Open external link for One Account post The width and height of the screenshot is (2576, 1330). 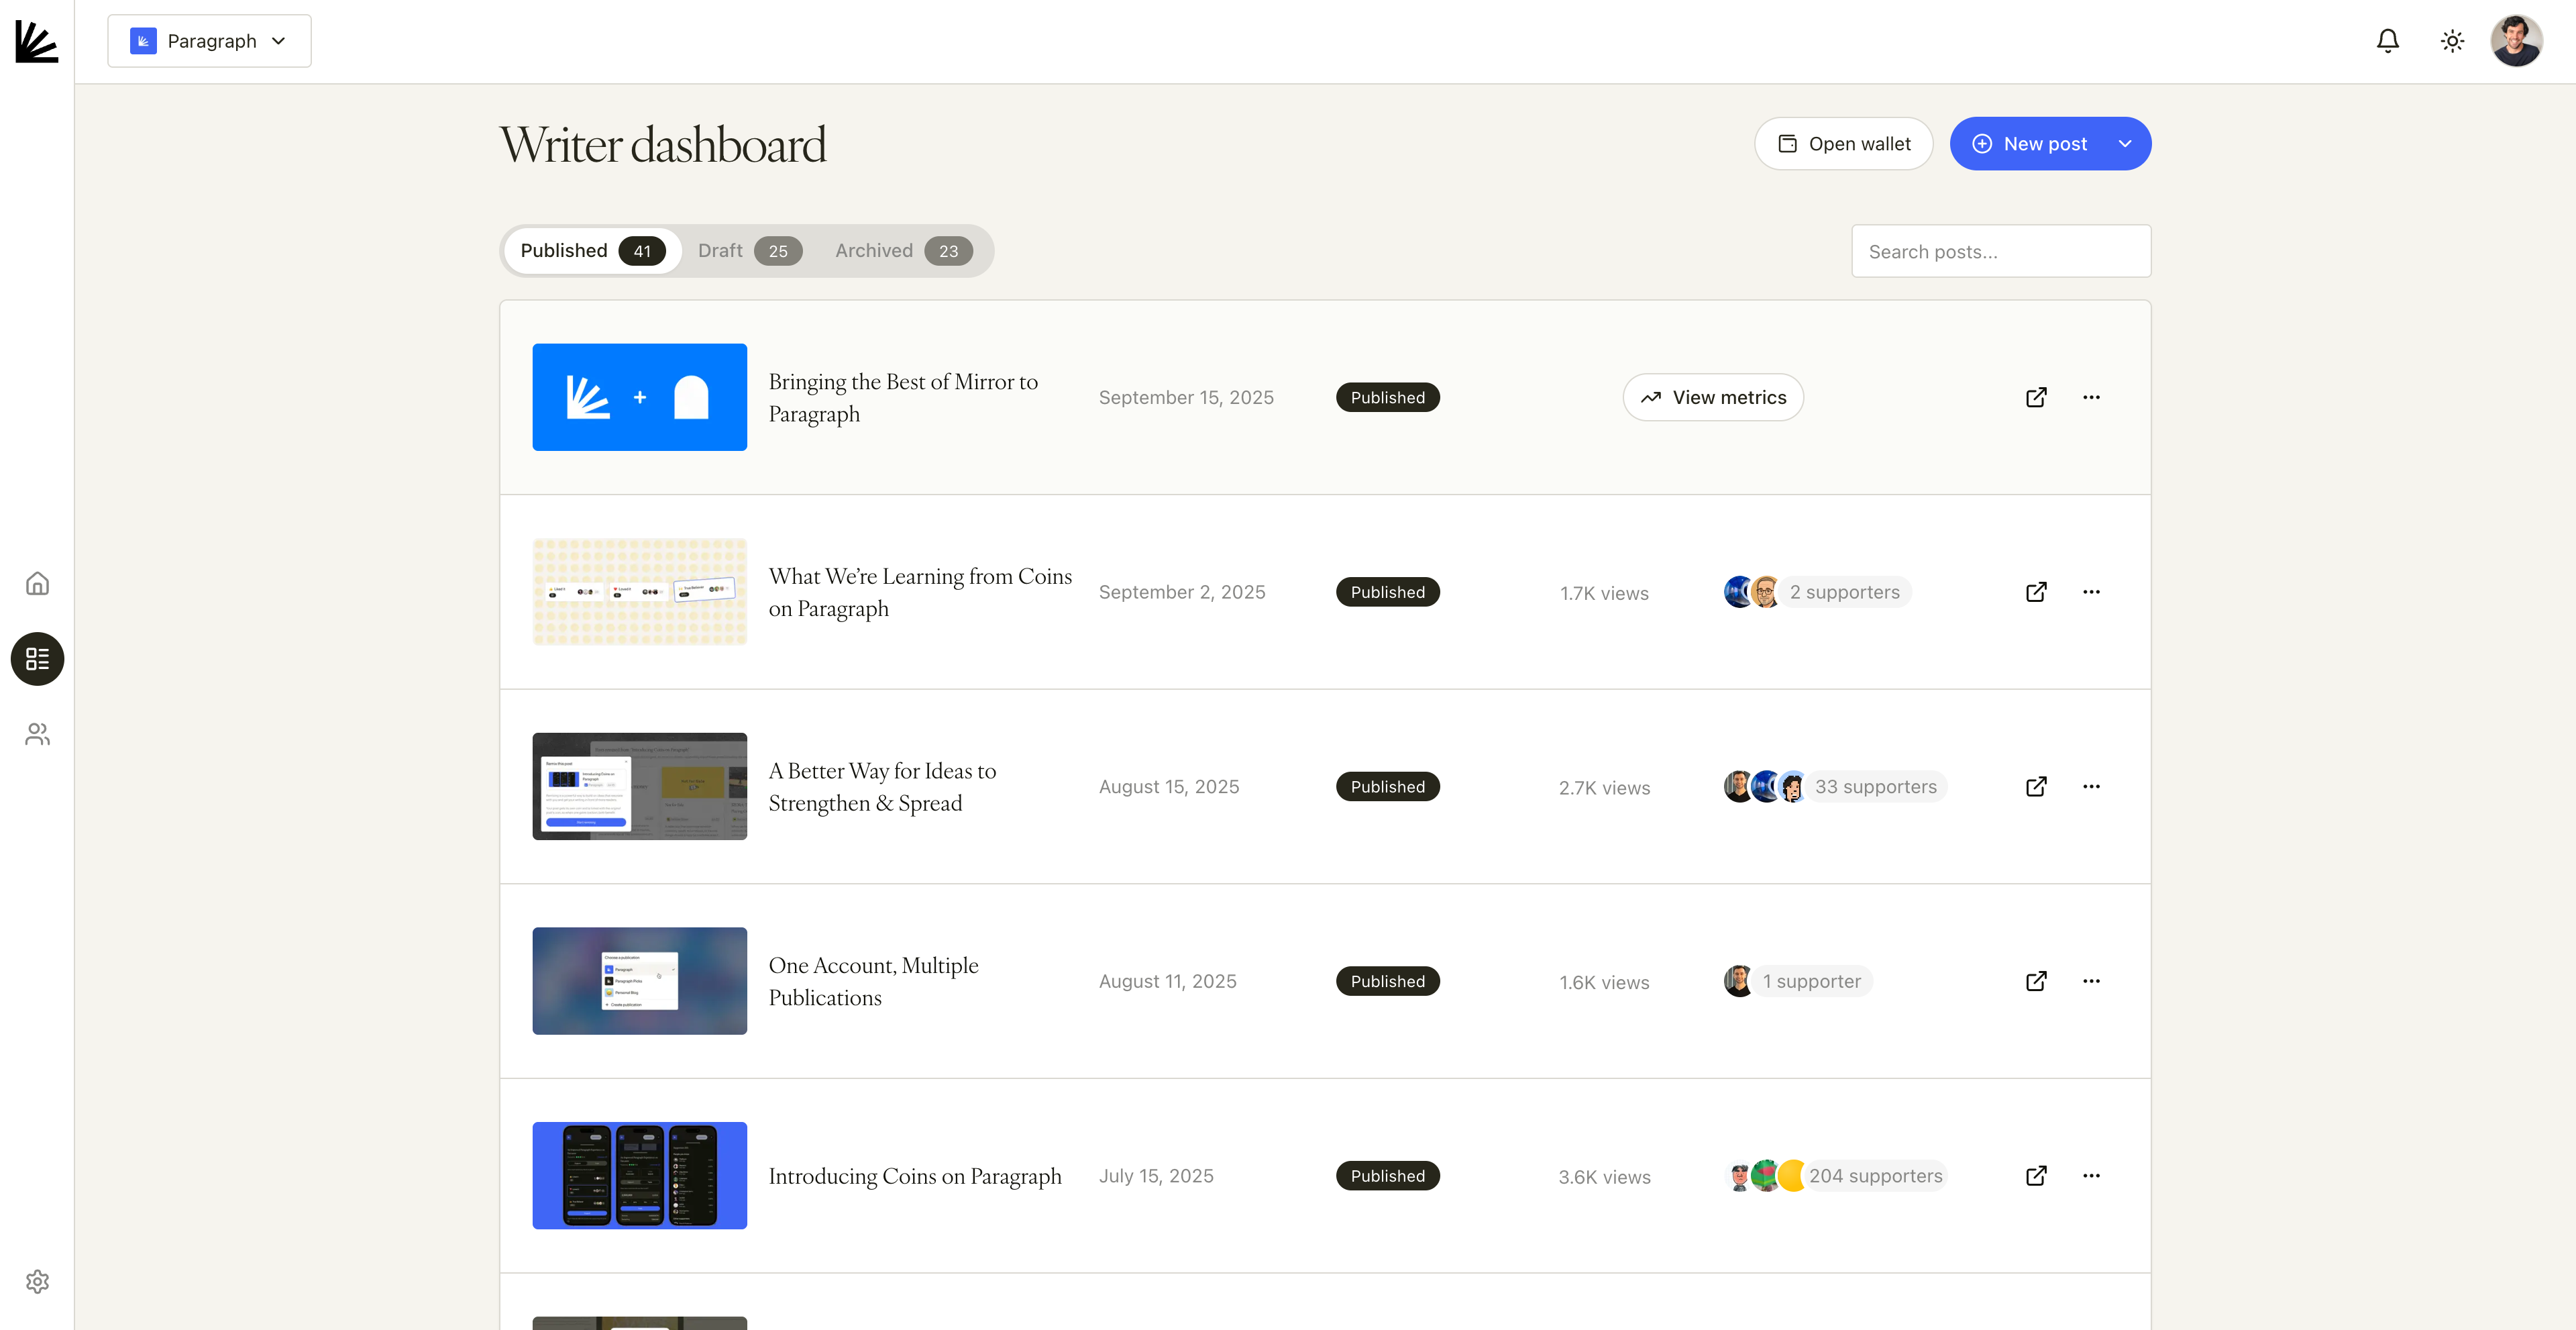[x=2035, y=981]
